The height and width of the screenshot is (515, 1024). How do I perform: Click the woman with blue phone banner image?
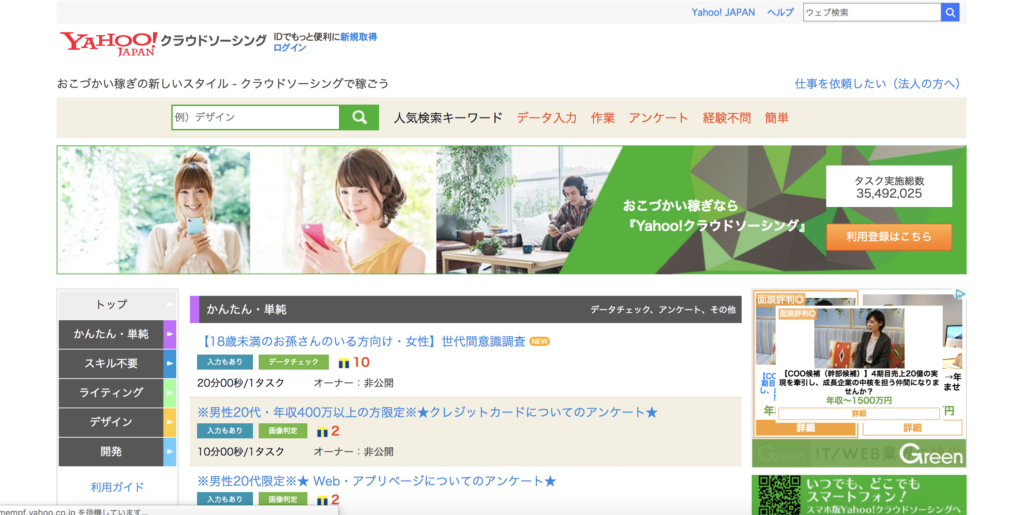coord(154,210)
